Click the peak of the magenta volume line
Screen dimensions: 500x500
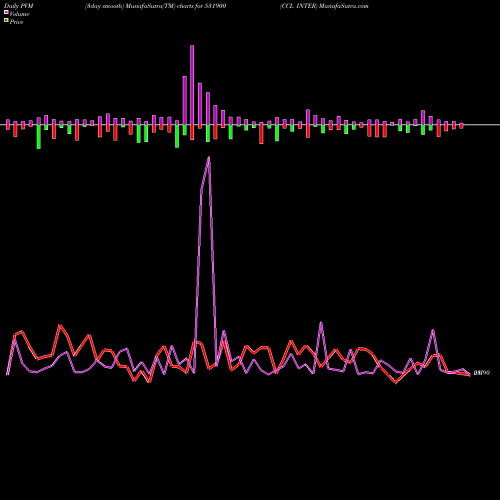pyautogui.click(x=209, y=157)
